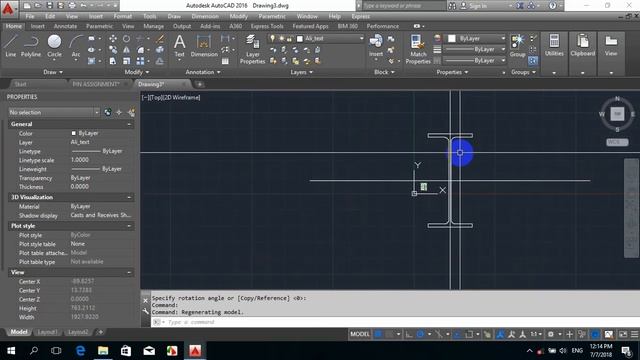Toggle ortho mode in status bar

pos(409,334)
